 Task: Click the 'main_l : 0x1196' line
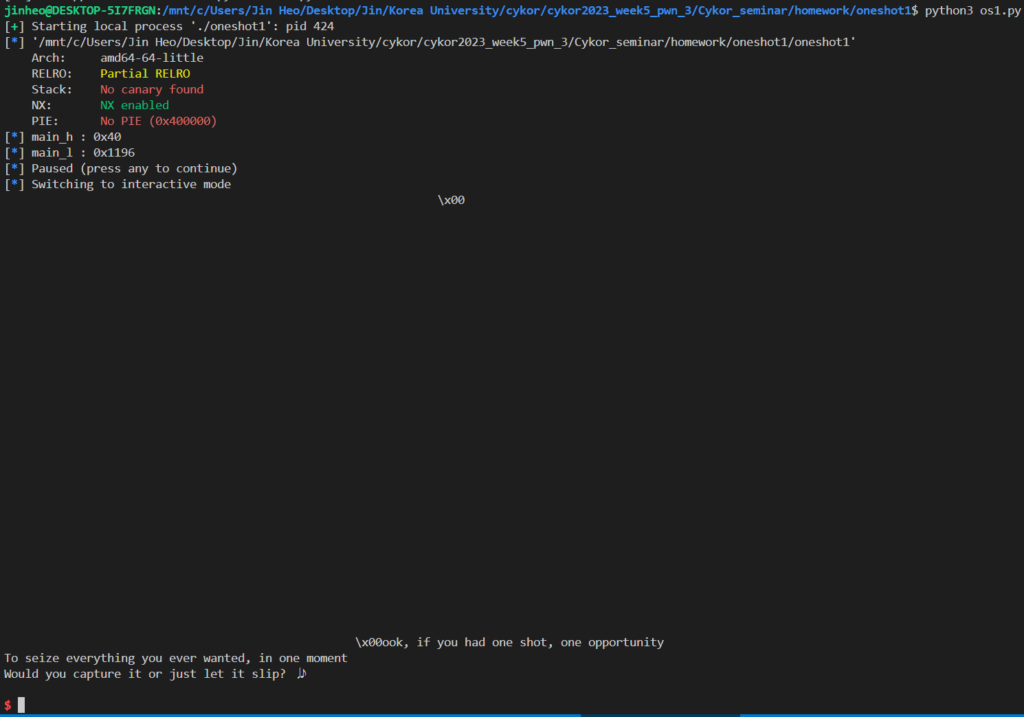coord(70,152)
